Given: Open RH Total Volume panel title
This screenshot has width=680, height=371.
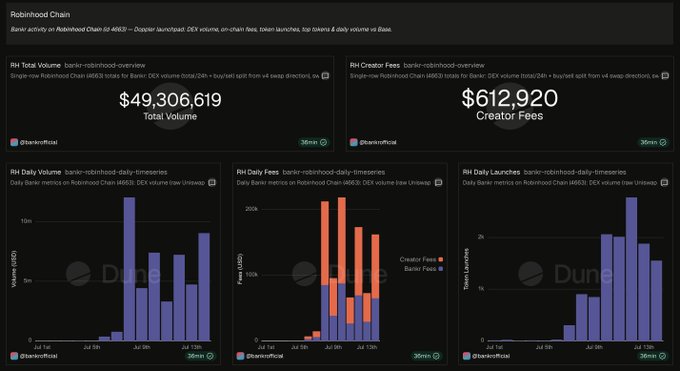Looking at the screenshot, I should (x=36, y=66).
